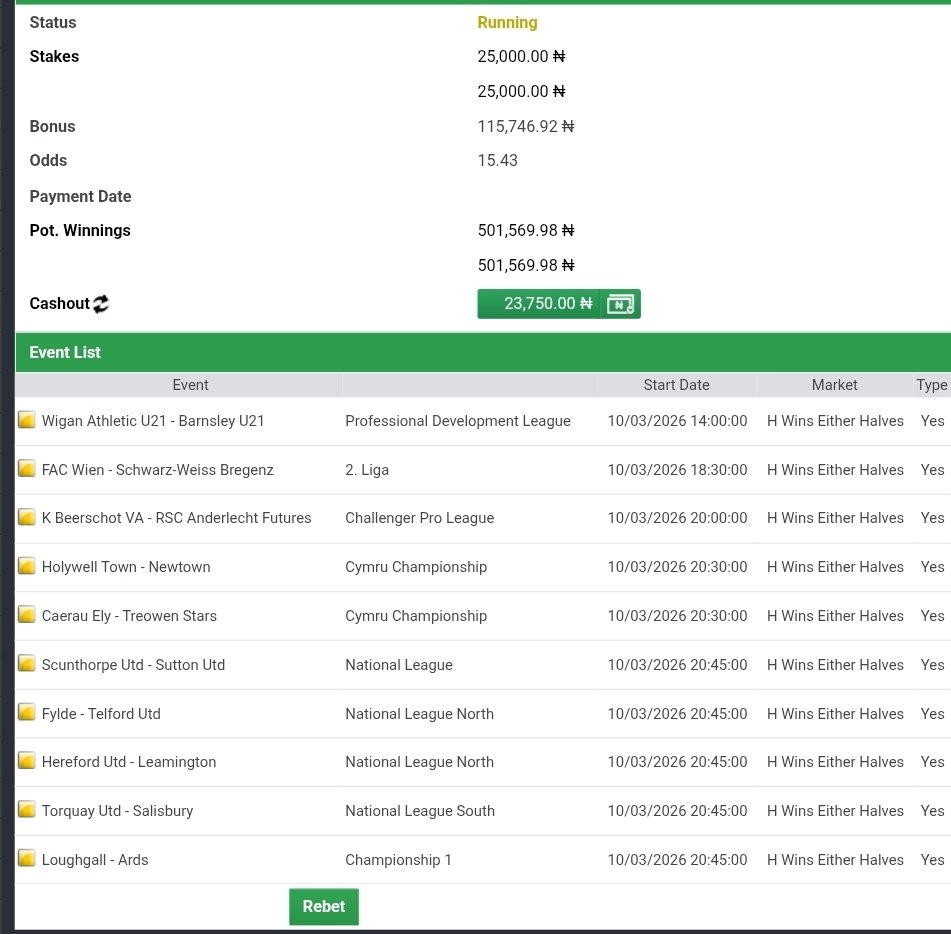Screen dimensions: 951x934
Task: Click start date 10/03/2026 20:00:00
Action: coord(677,518)
